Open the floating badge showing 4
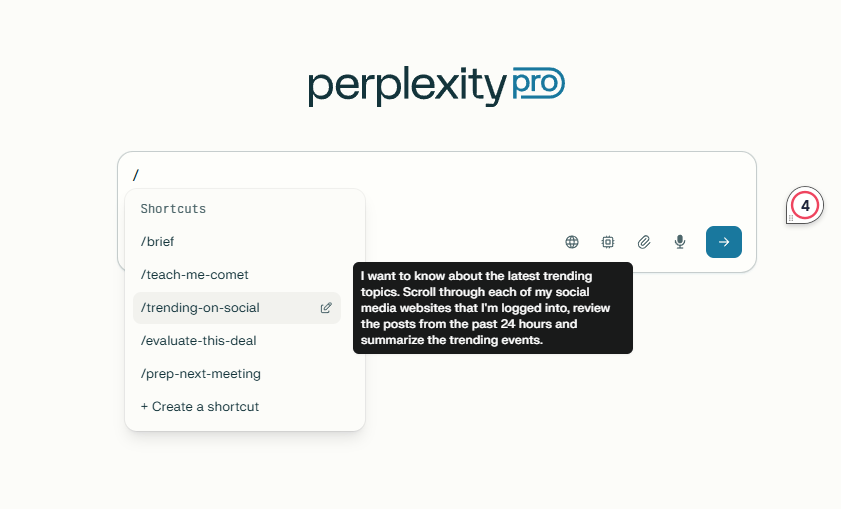Image resolution: width=841 pixels, height=509 pixels. tap(805, 205)
